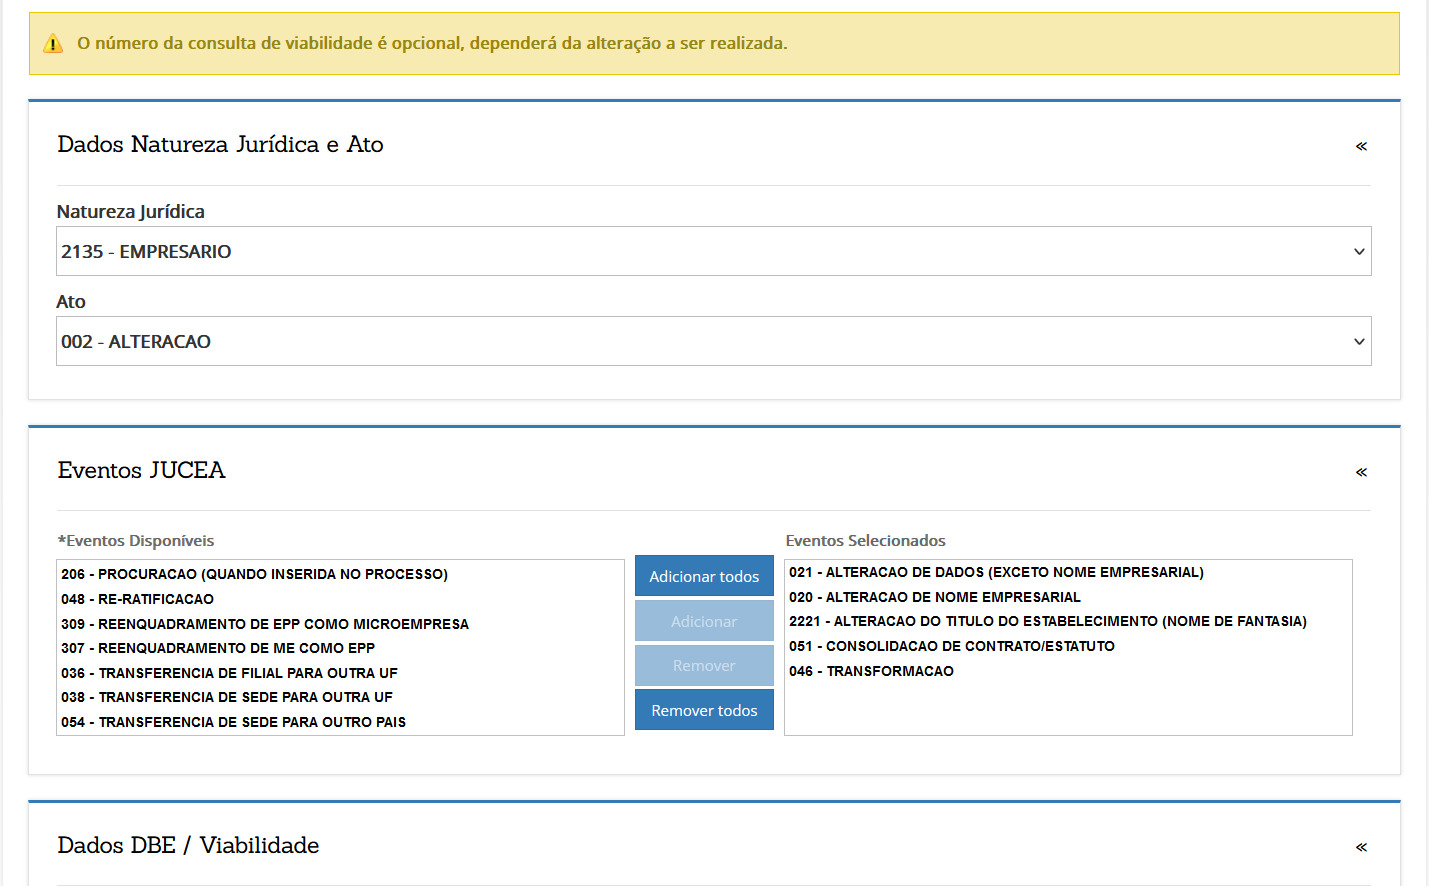Click the Dados DBE / Viabilidade heading
Viewport: 1429px width, 886px height.
(x=188, y=846)
